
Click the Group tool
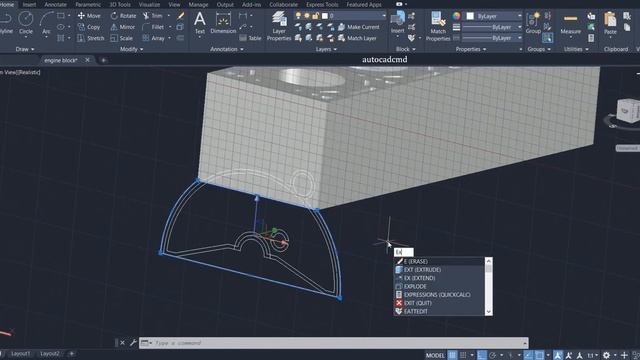tap(533, 23)
